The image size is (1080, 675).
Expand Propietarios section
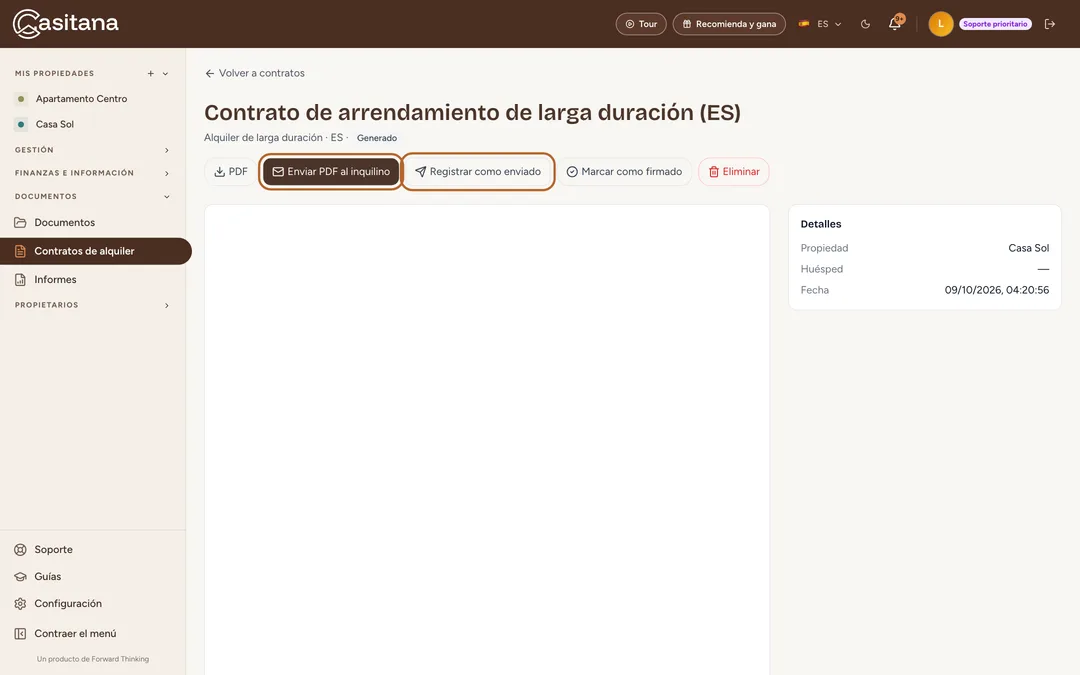click(x=92, y=305)
